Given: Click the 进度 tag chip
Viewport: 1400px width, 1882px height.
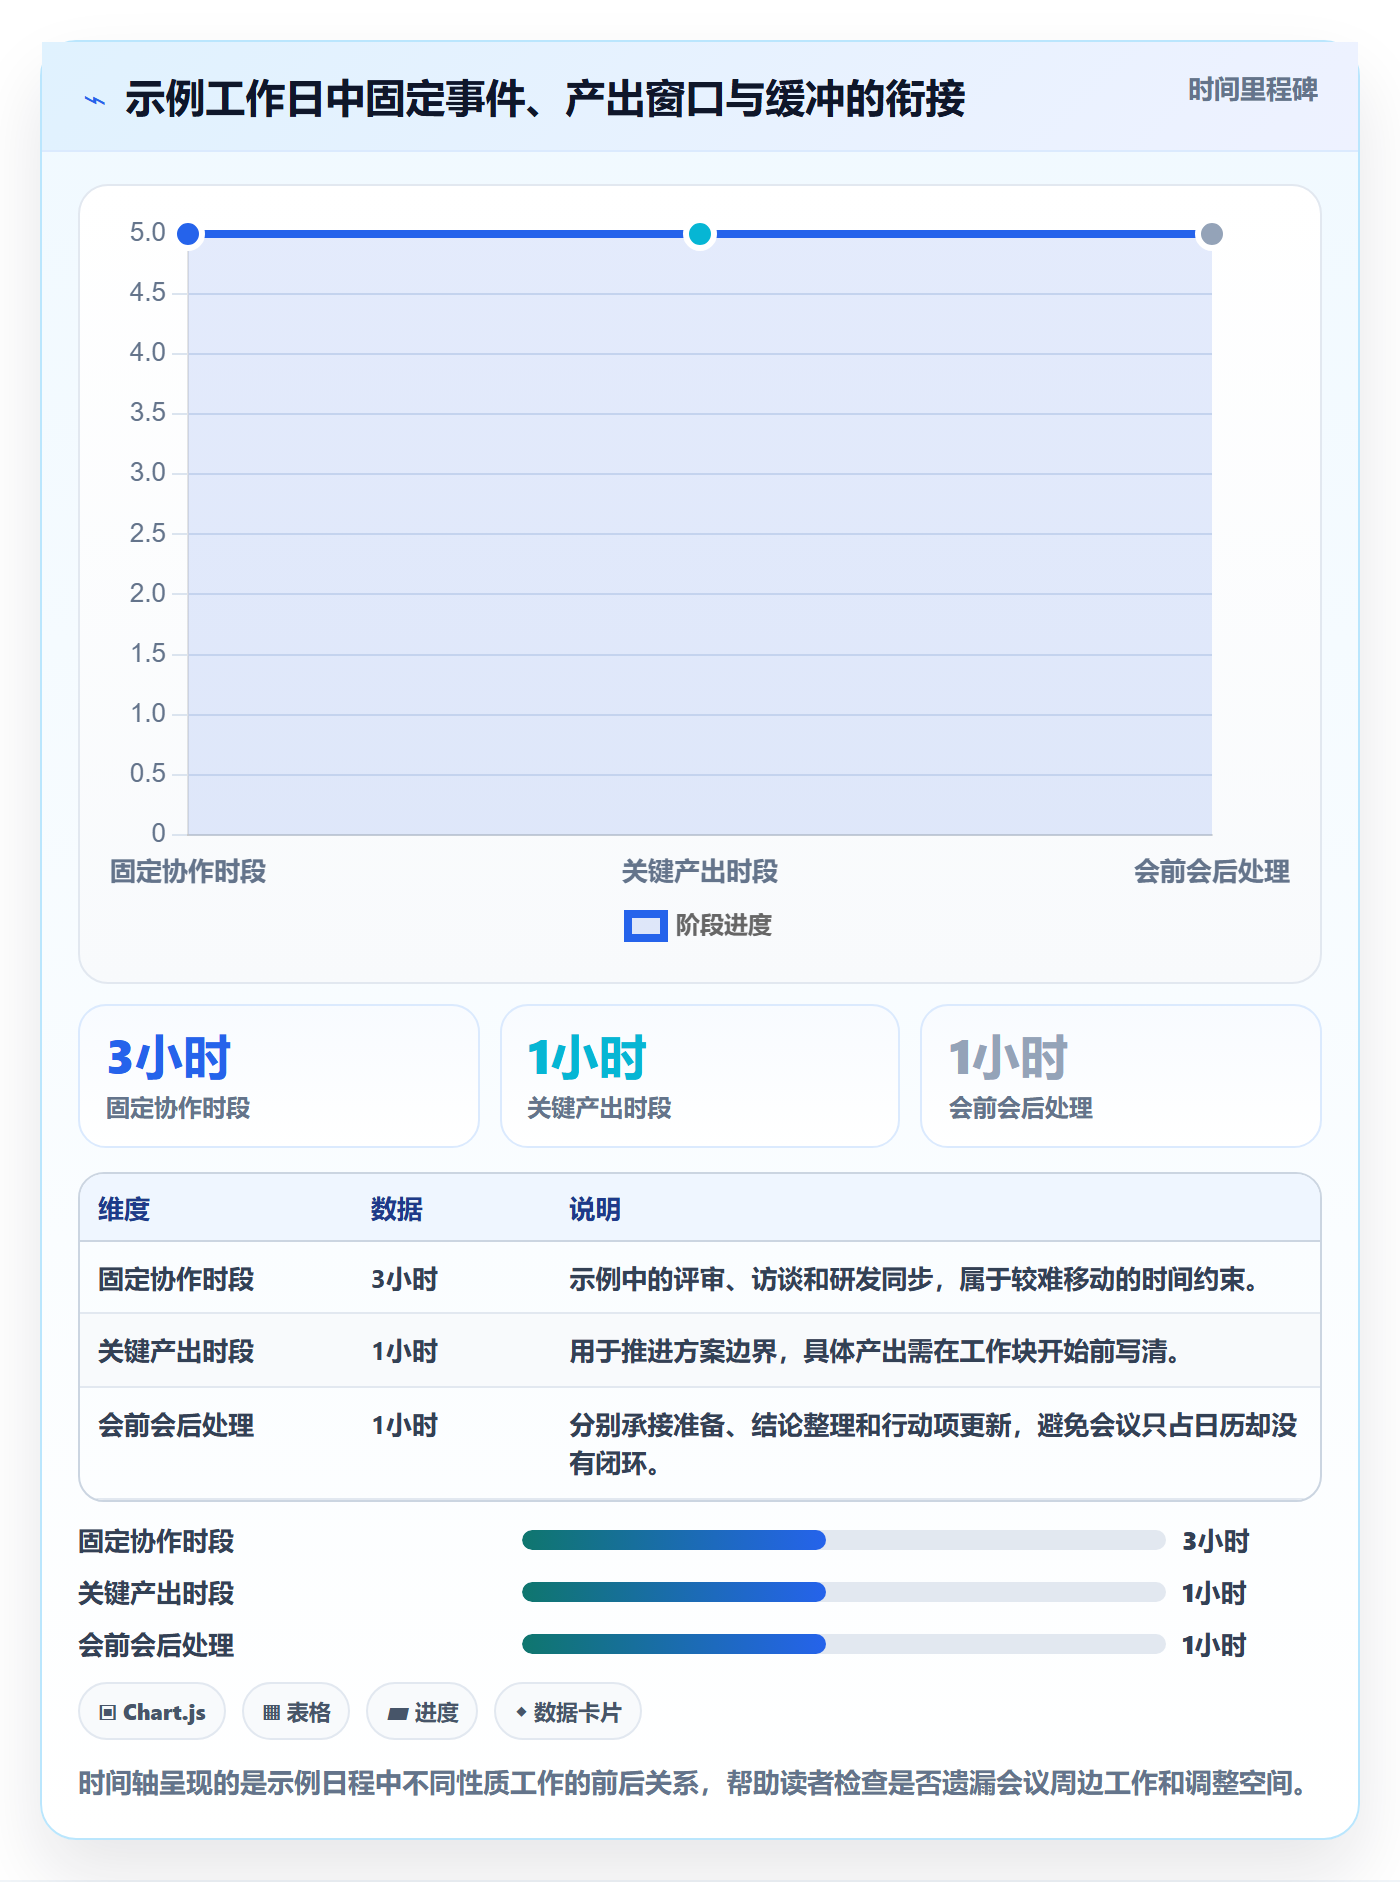Looking at the screenshot, I should pyautogui.click(x=422, y=1712).
